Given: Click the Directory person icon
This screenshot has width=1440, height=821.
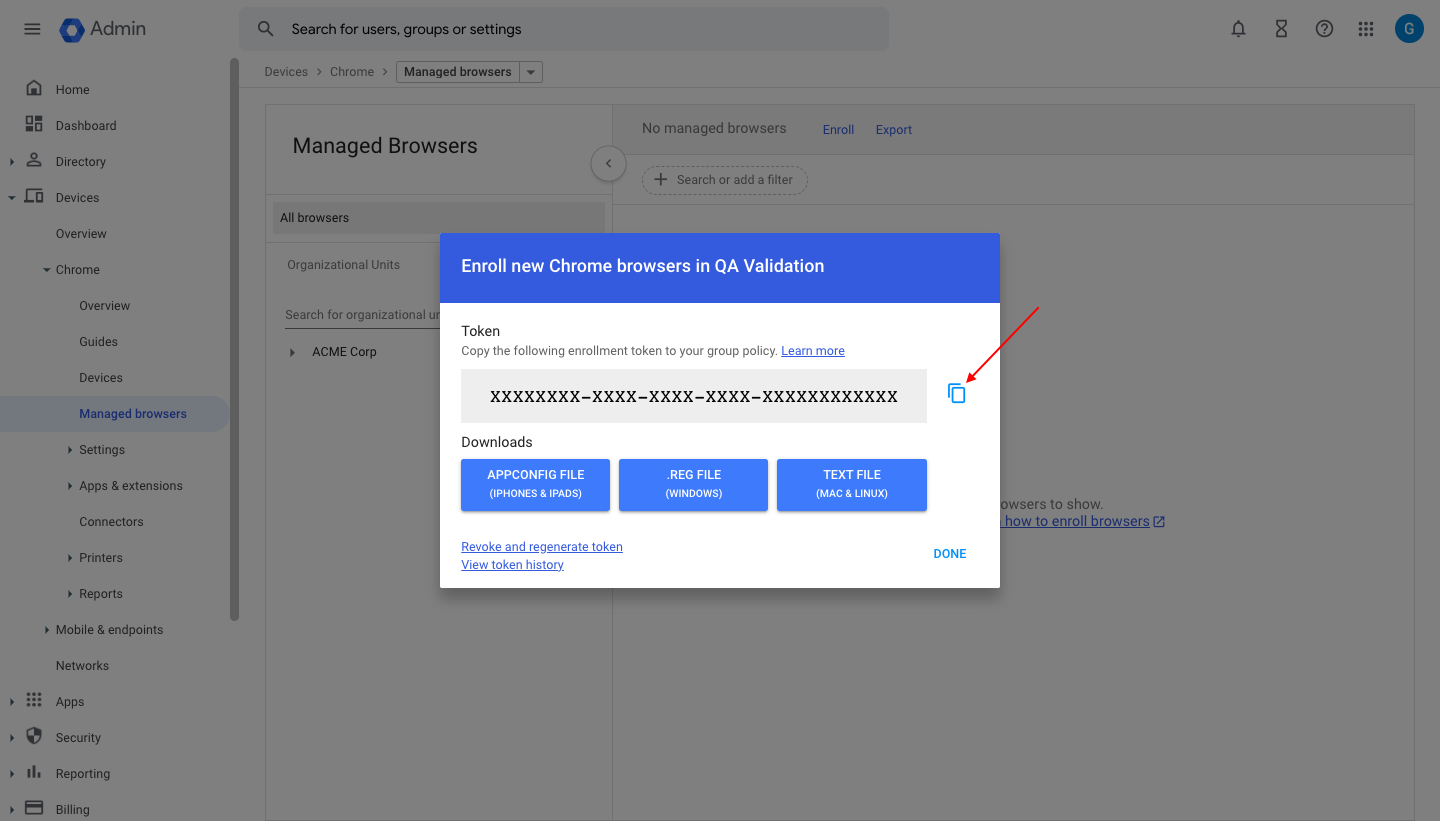Looking at the screenshot, I should point(34,160).
